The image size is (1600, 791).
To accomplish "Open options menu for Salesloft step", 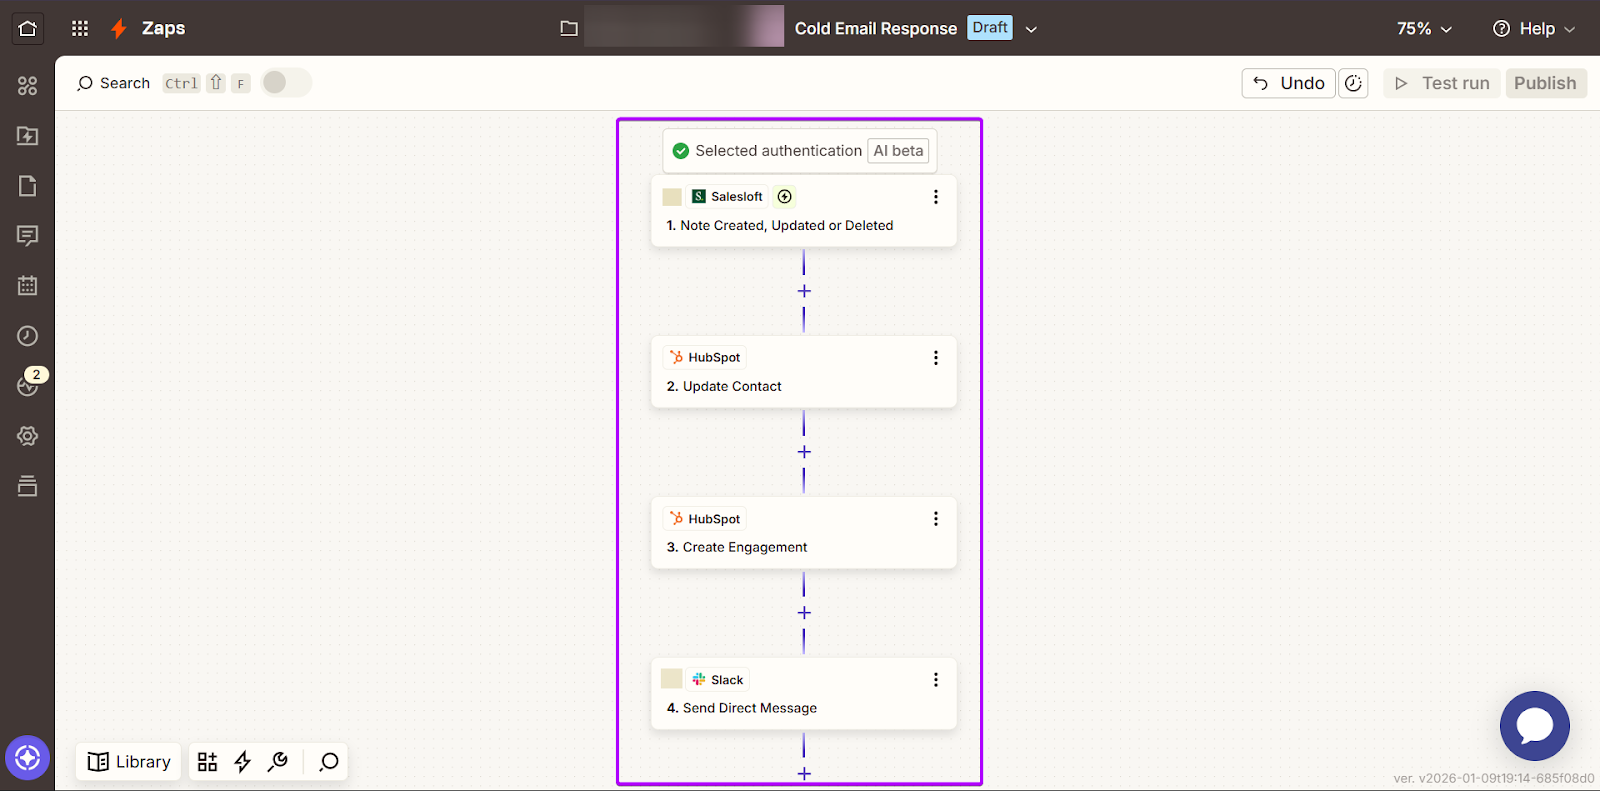I will click(936, 197).
